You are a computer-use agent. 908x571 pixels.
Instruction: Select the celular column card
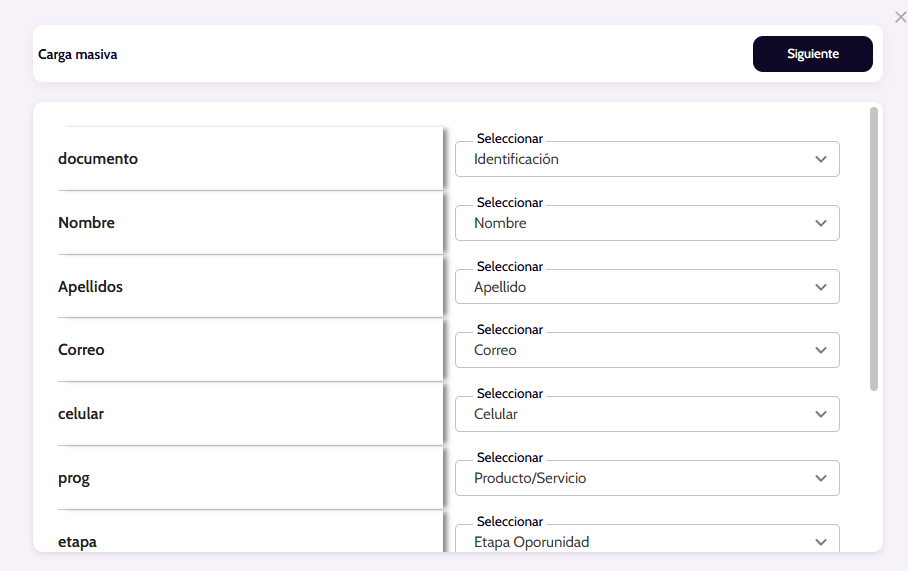coord(250,414)
